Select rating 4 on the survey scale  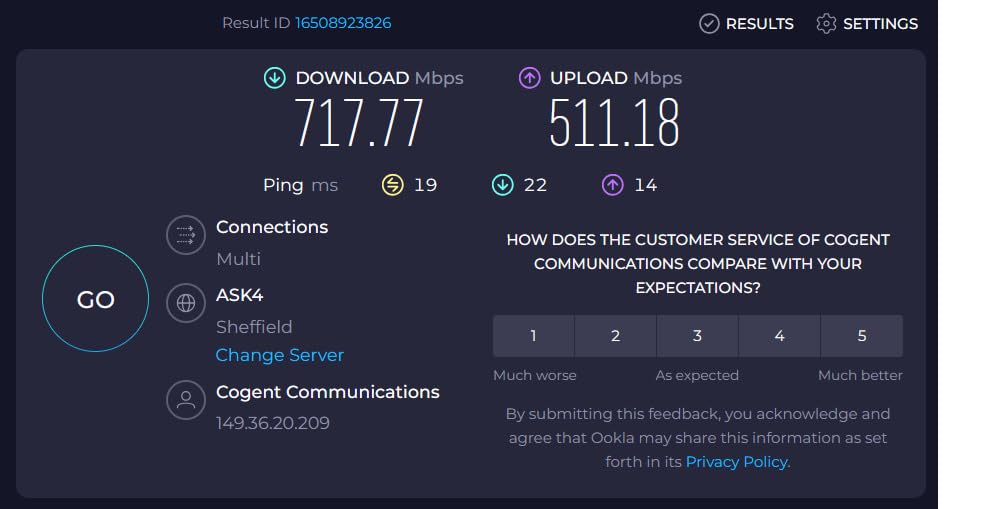coord(779,336)
